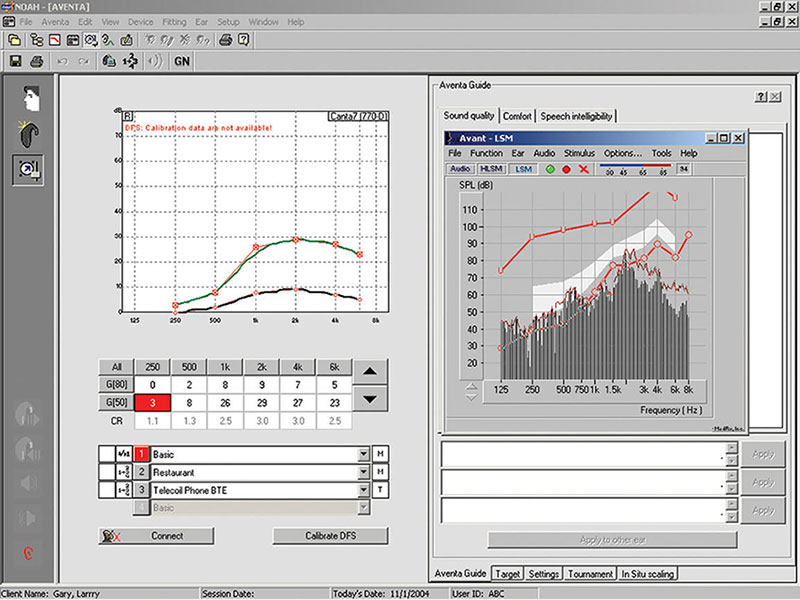Open the Telecoil Phone BTE dropdown
Viewport: 800px width, 600px height.
point(362,490)
